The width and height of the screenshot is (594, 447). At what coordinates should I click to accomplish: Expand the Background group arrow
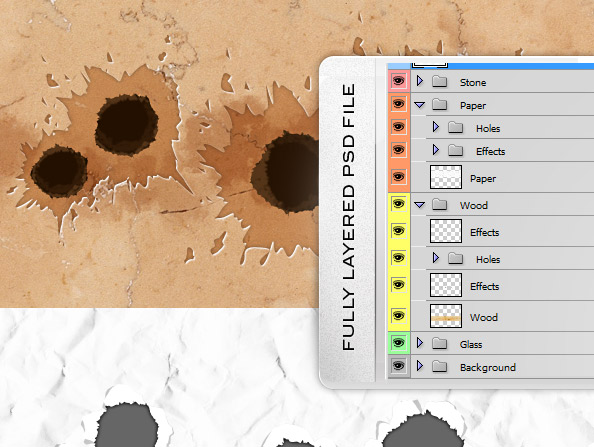tap(419, 366)
